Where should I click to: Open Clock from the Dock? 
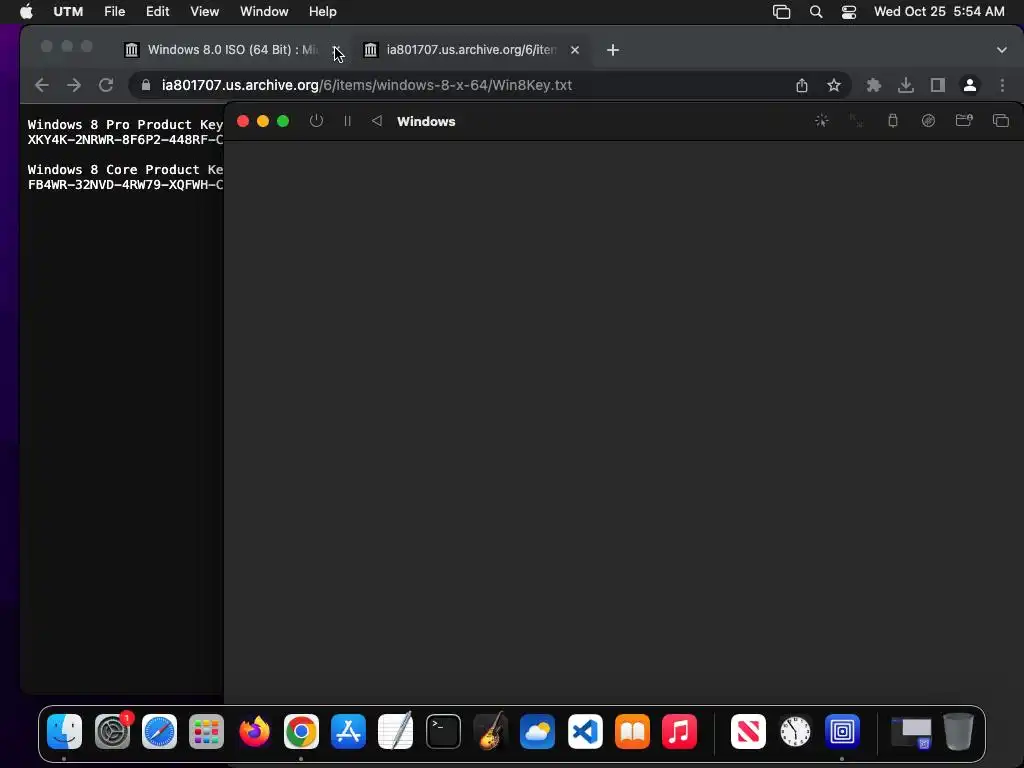(795, 731)
